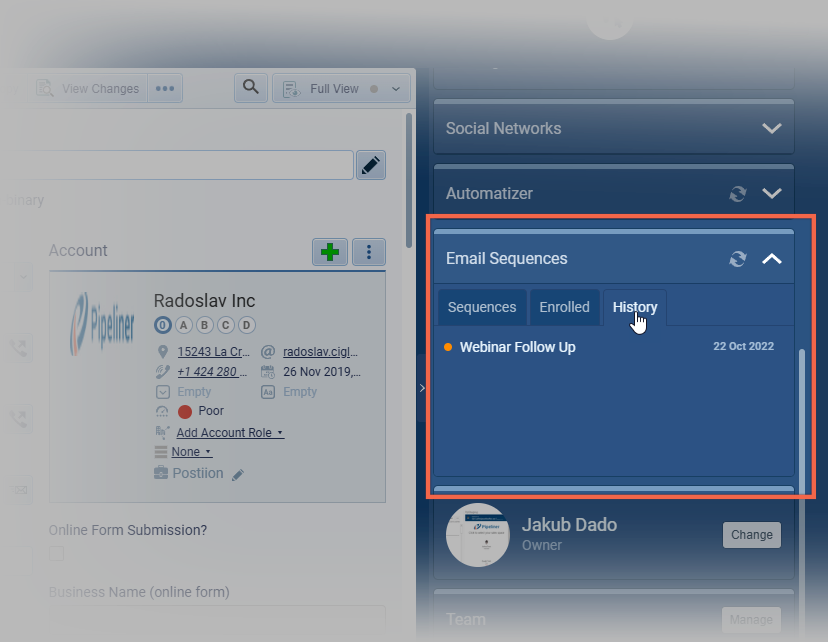Click the record name input field
The height and width of the screenshot is (642, 828).
[x=177, y=165]
